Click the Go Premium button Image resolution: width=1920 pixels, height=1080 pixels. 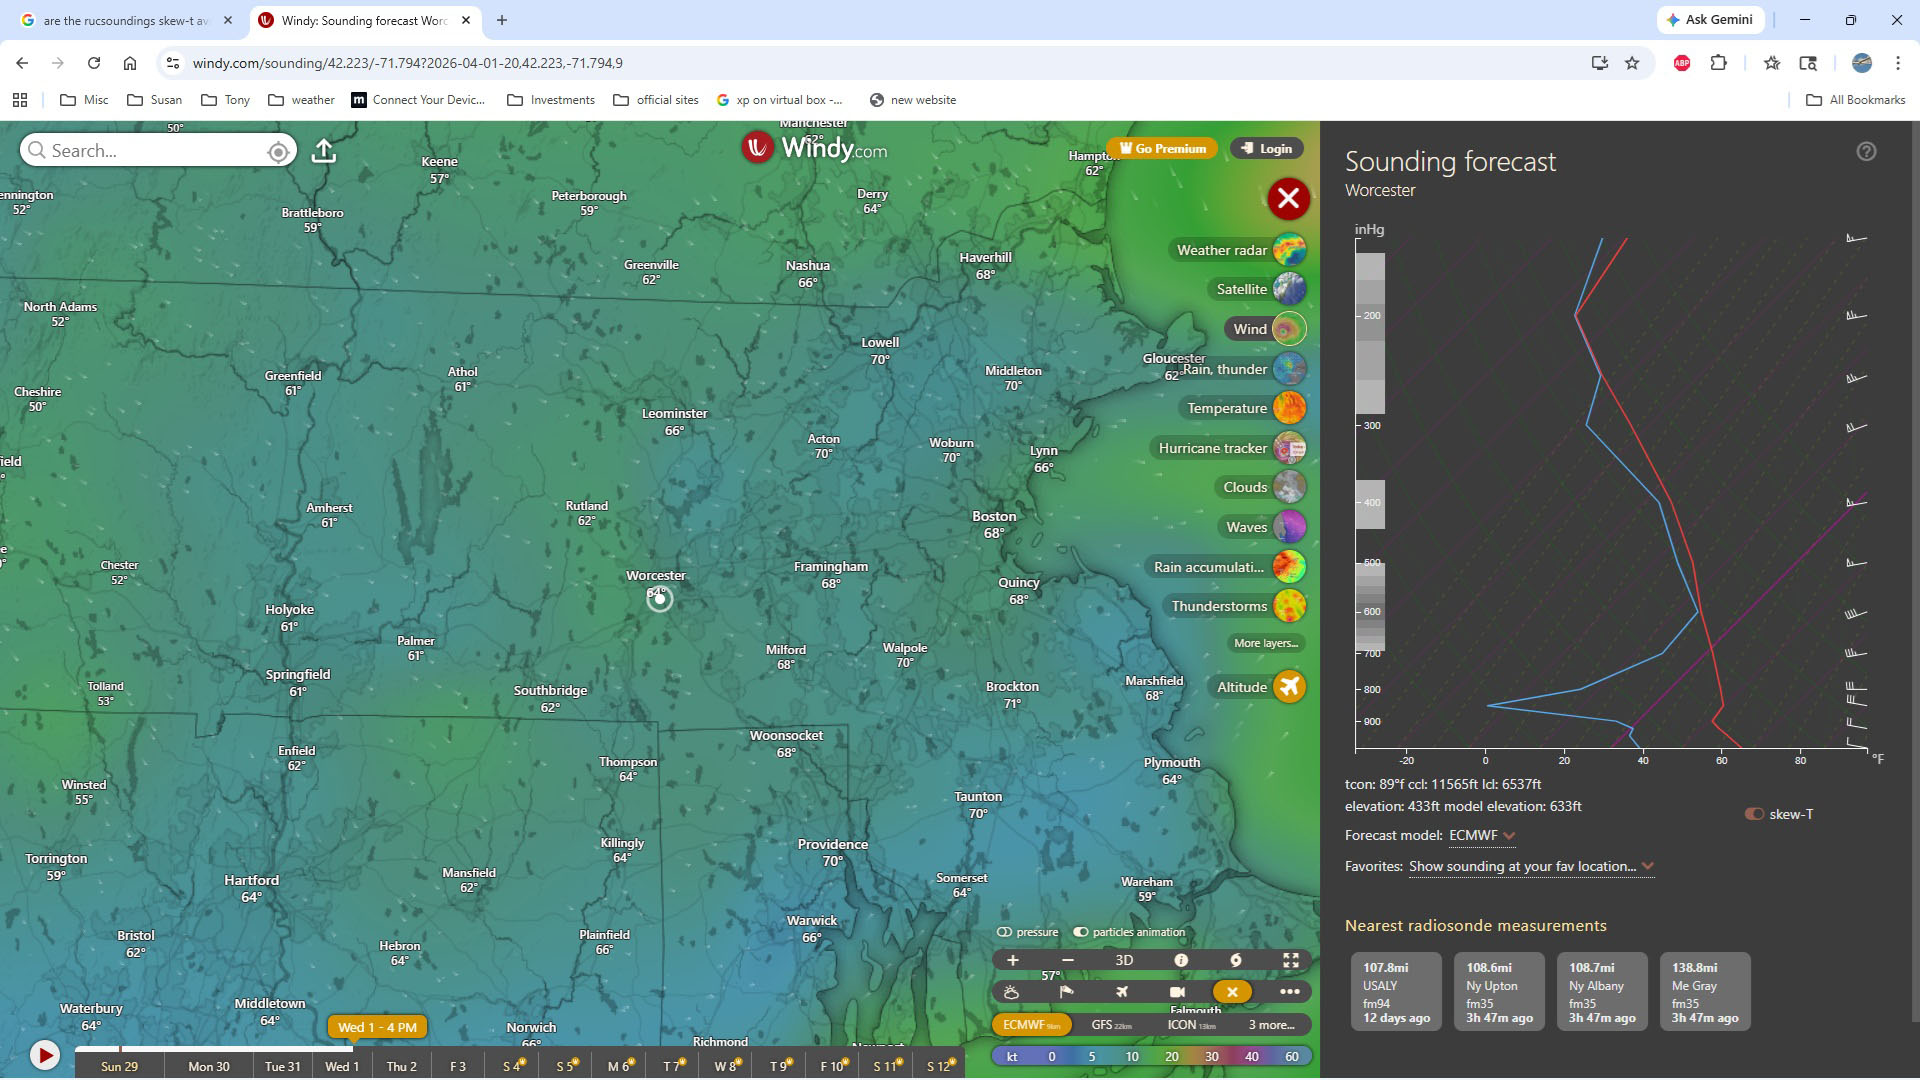click(x=1162, y=149)
